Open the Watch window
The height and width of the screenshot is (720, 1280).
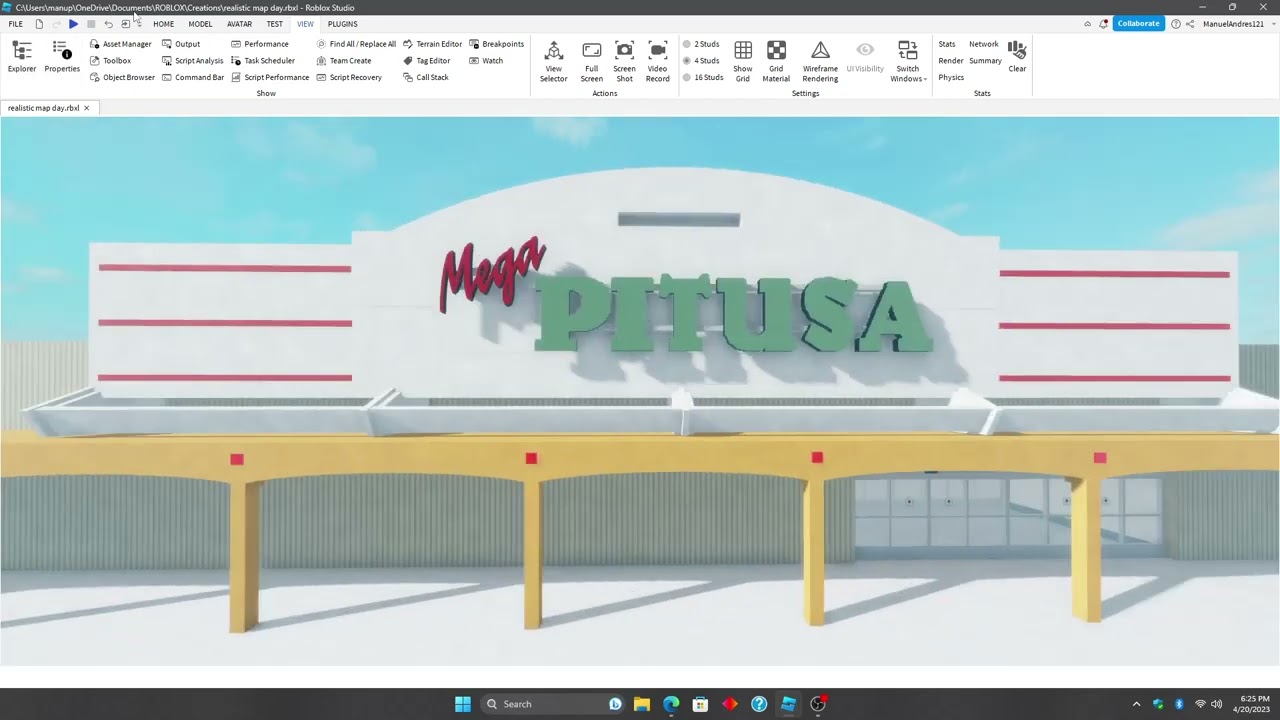[x=486, y=61]
